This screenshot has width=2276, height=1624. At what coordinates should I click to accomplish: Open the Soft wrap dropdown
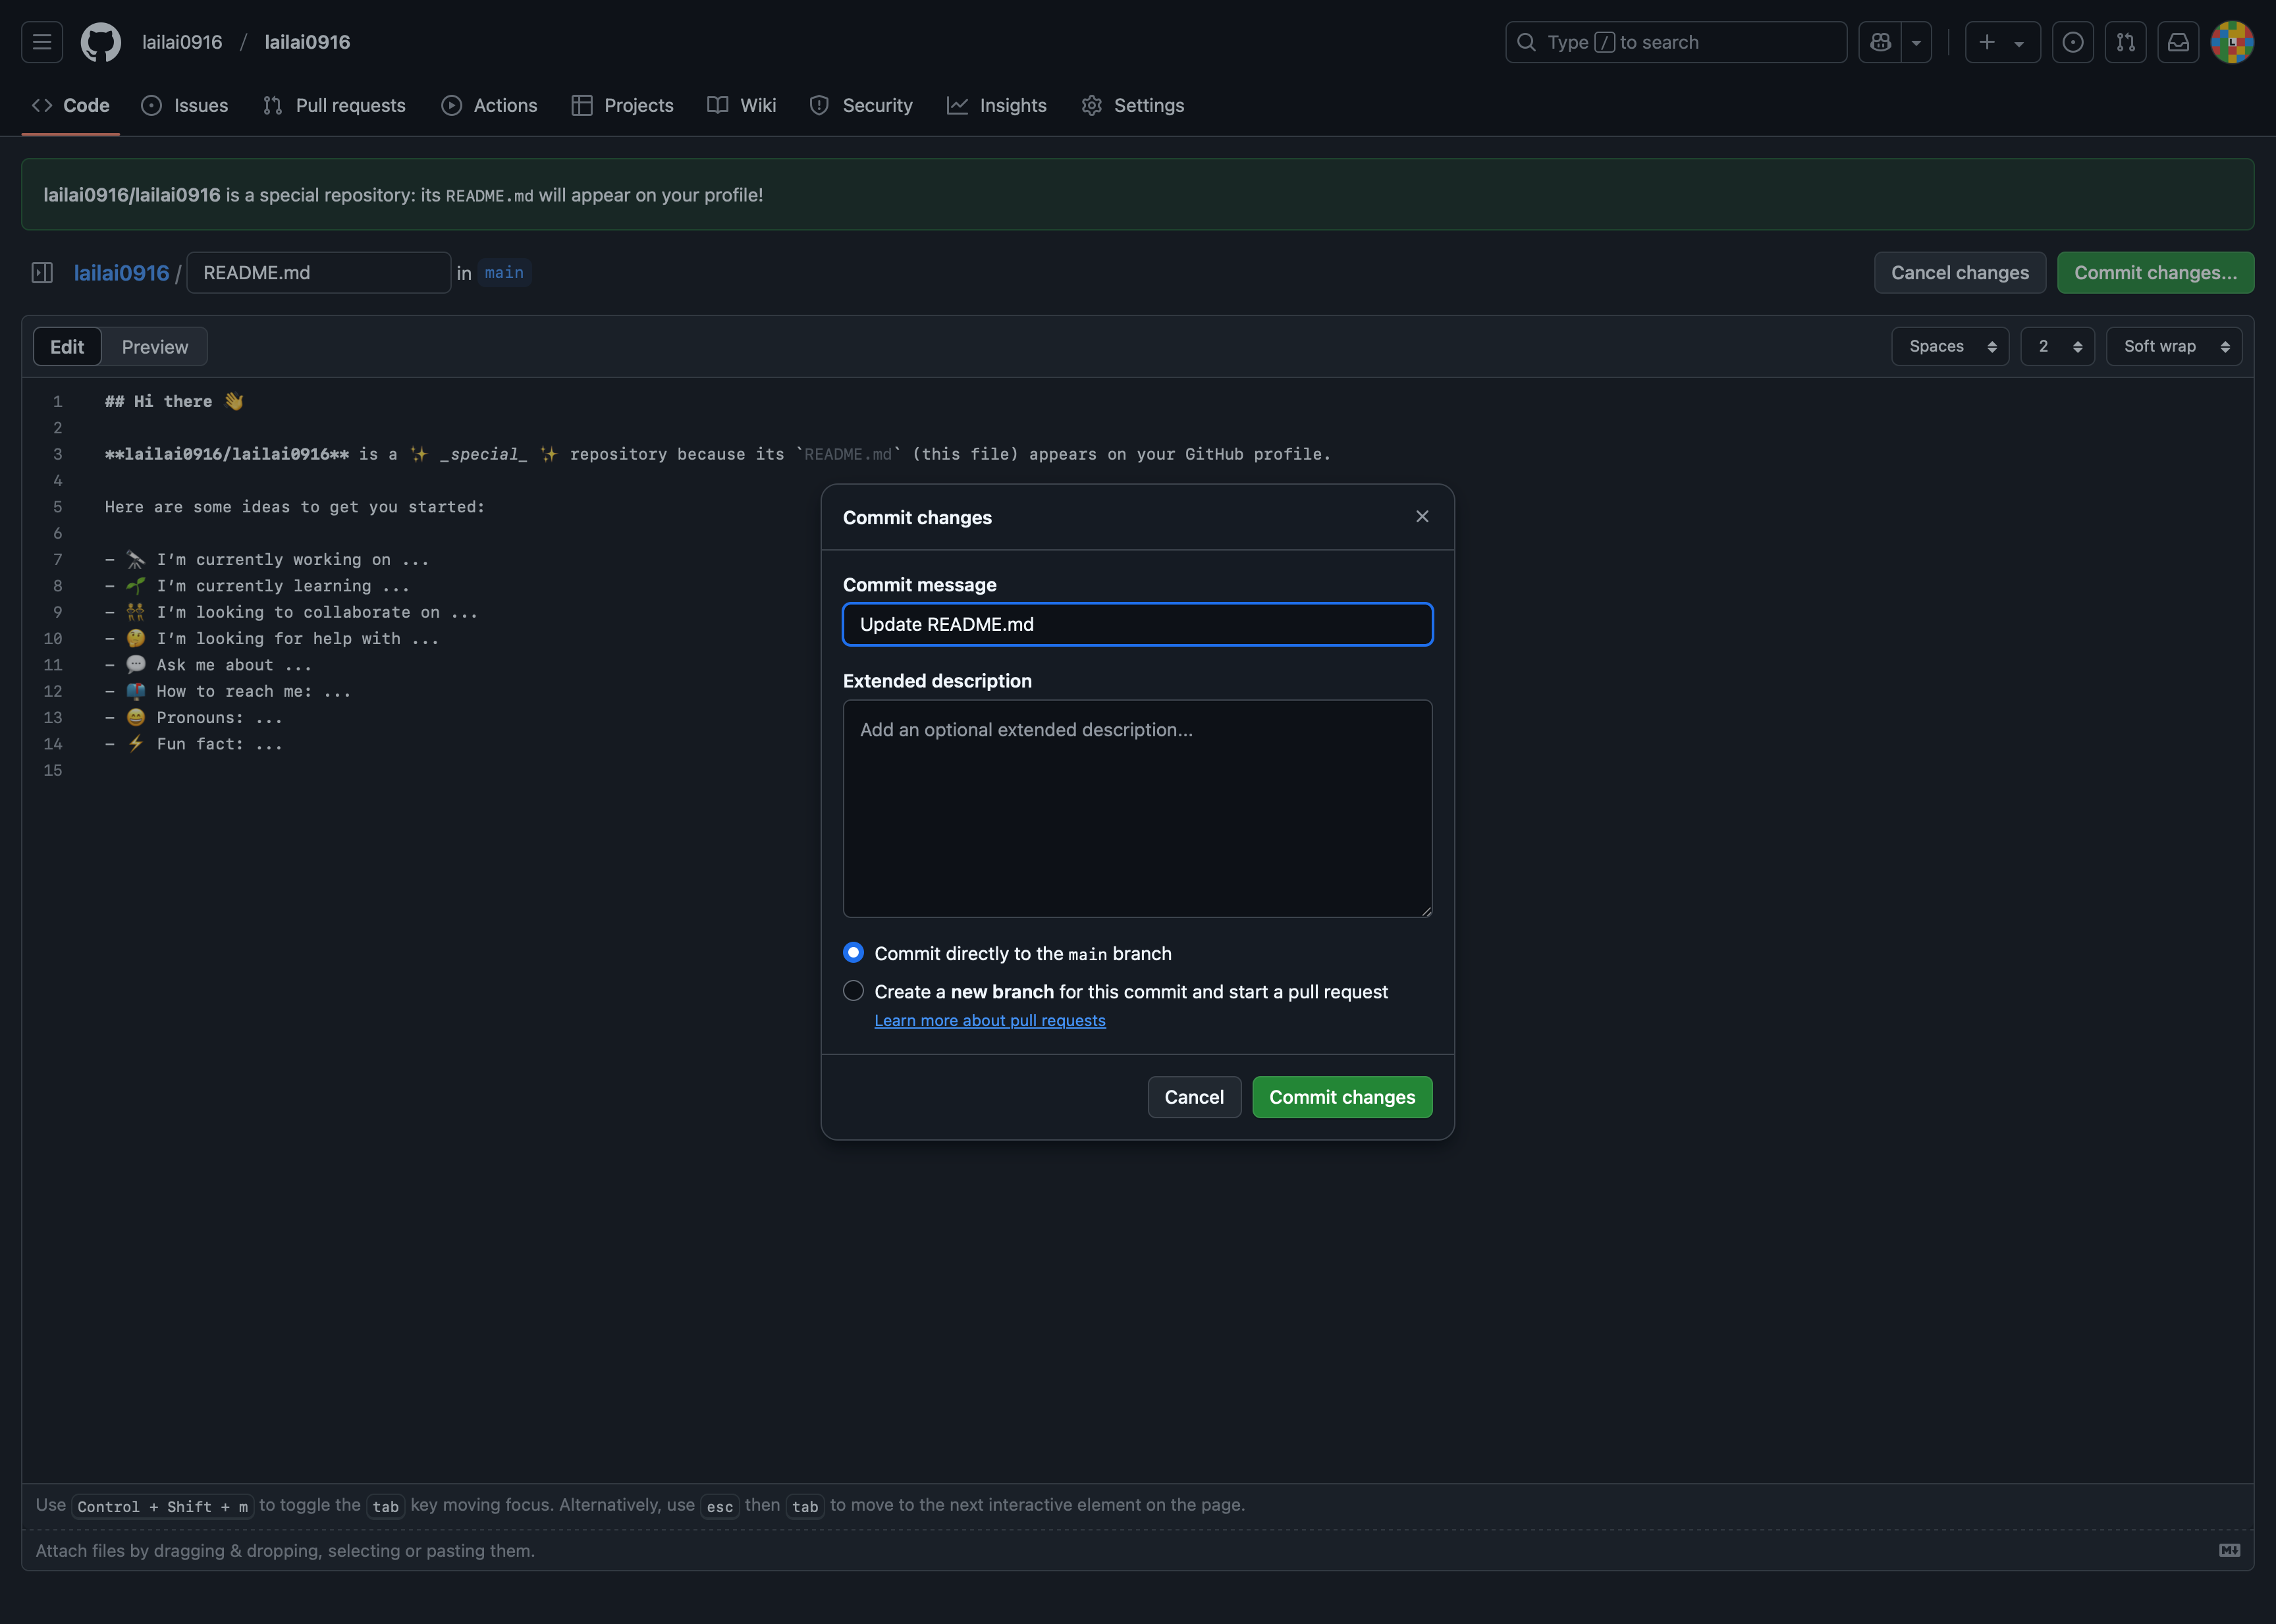2174,346
